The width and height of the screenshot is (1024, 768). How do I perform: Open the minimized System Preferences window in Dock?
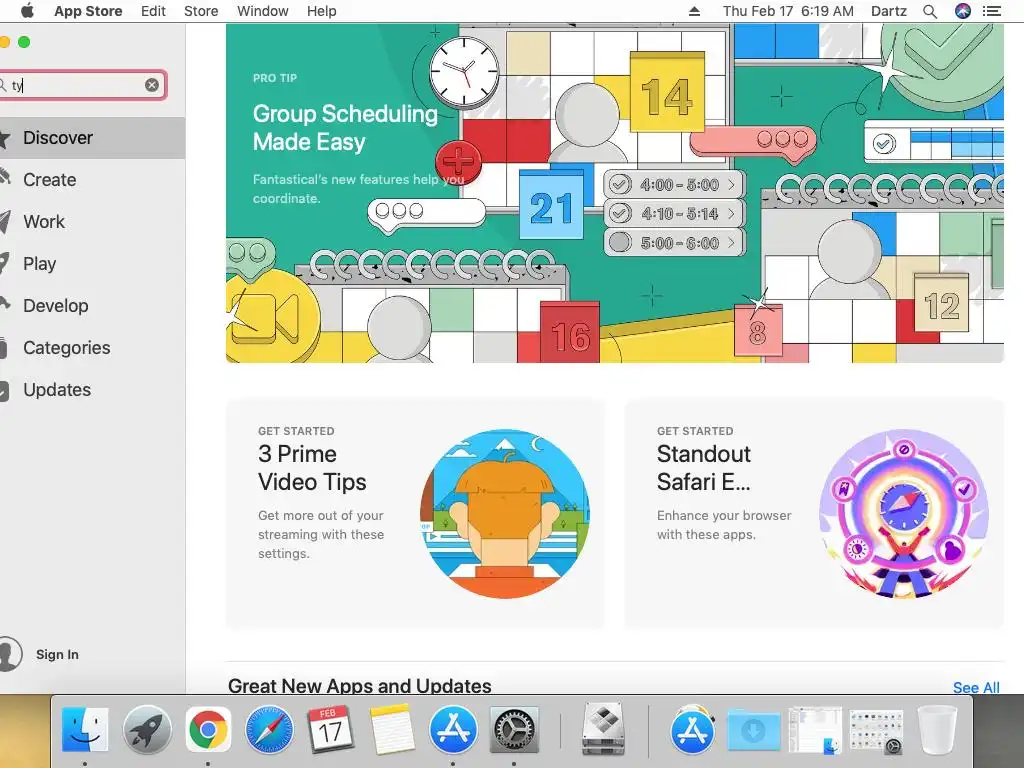click(x=876, y=730)
